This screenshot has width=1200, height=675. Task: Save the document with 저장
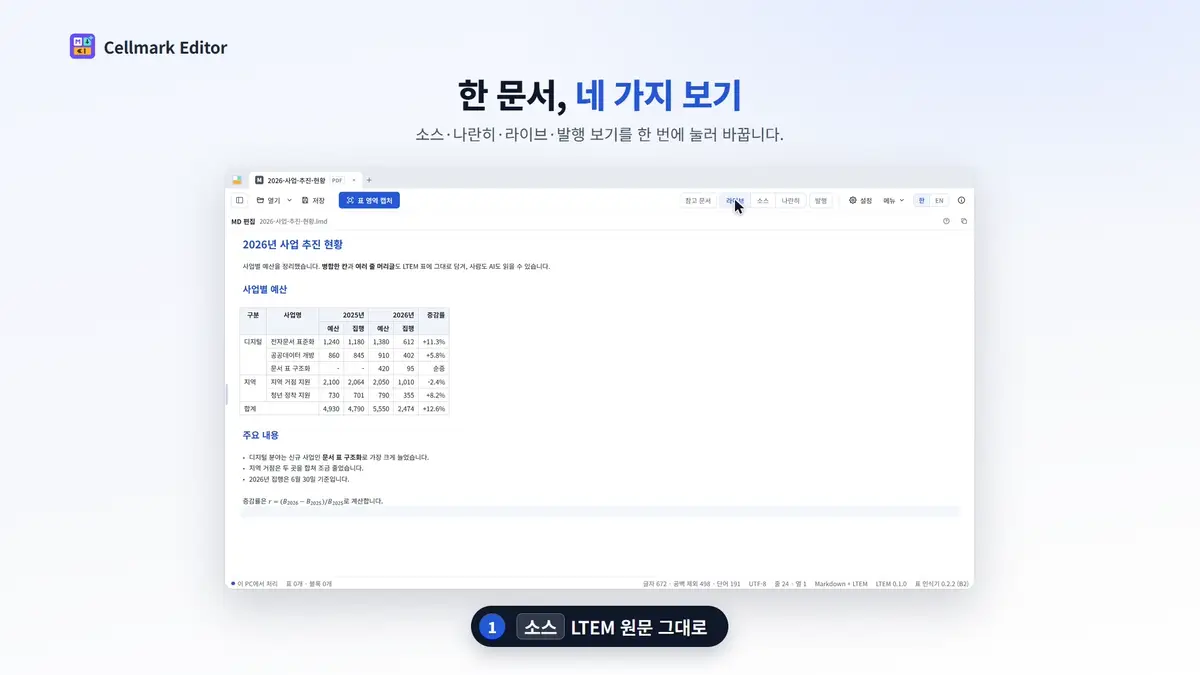pyautogui.click(x=314, y=200)
